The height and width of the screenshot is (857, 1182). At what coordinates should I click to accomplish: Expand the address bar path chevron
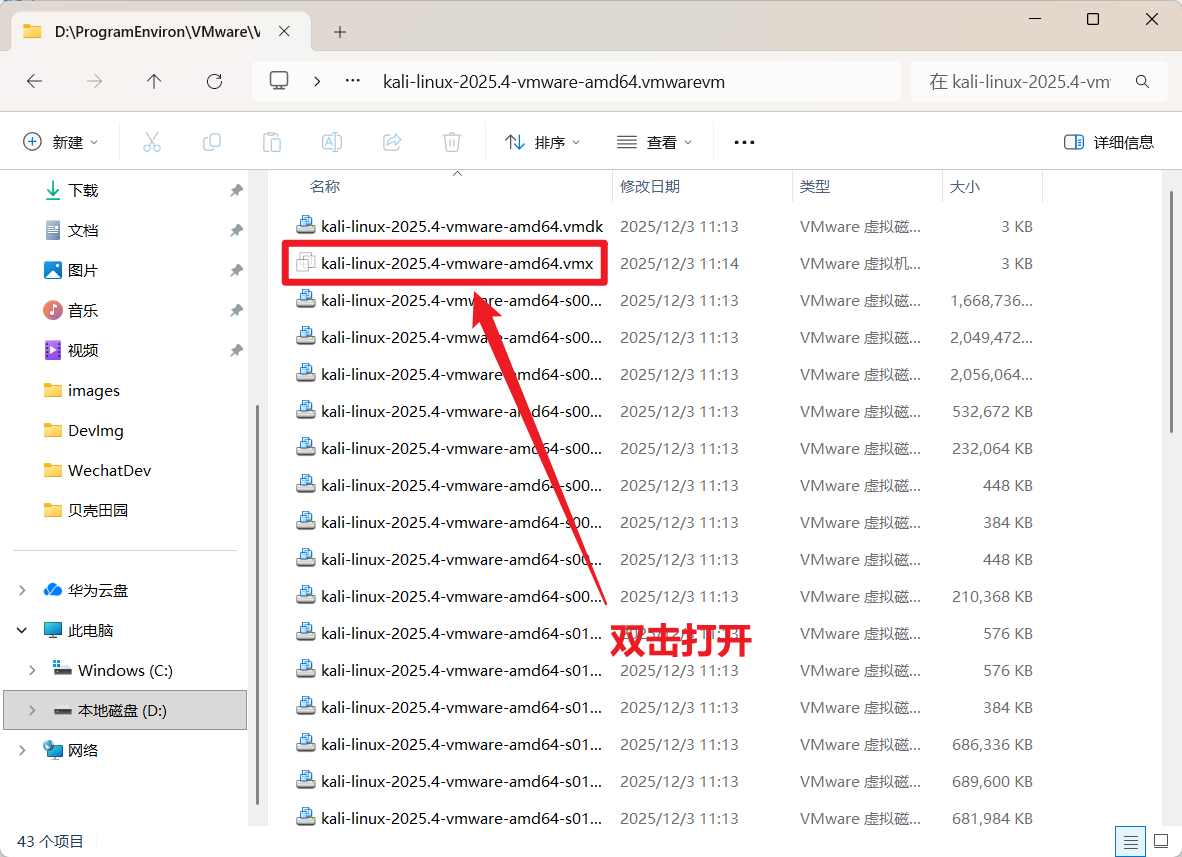pos(317,81)
